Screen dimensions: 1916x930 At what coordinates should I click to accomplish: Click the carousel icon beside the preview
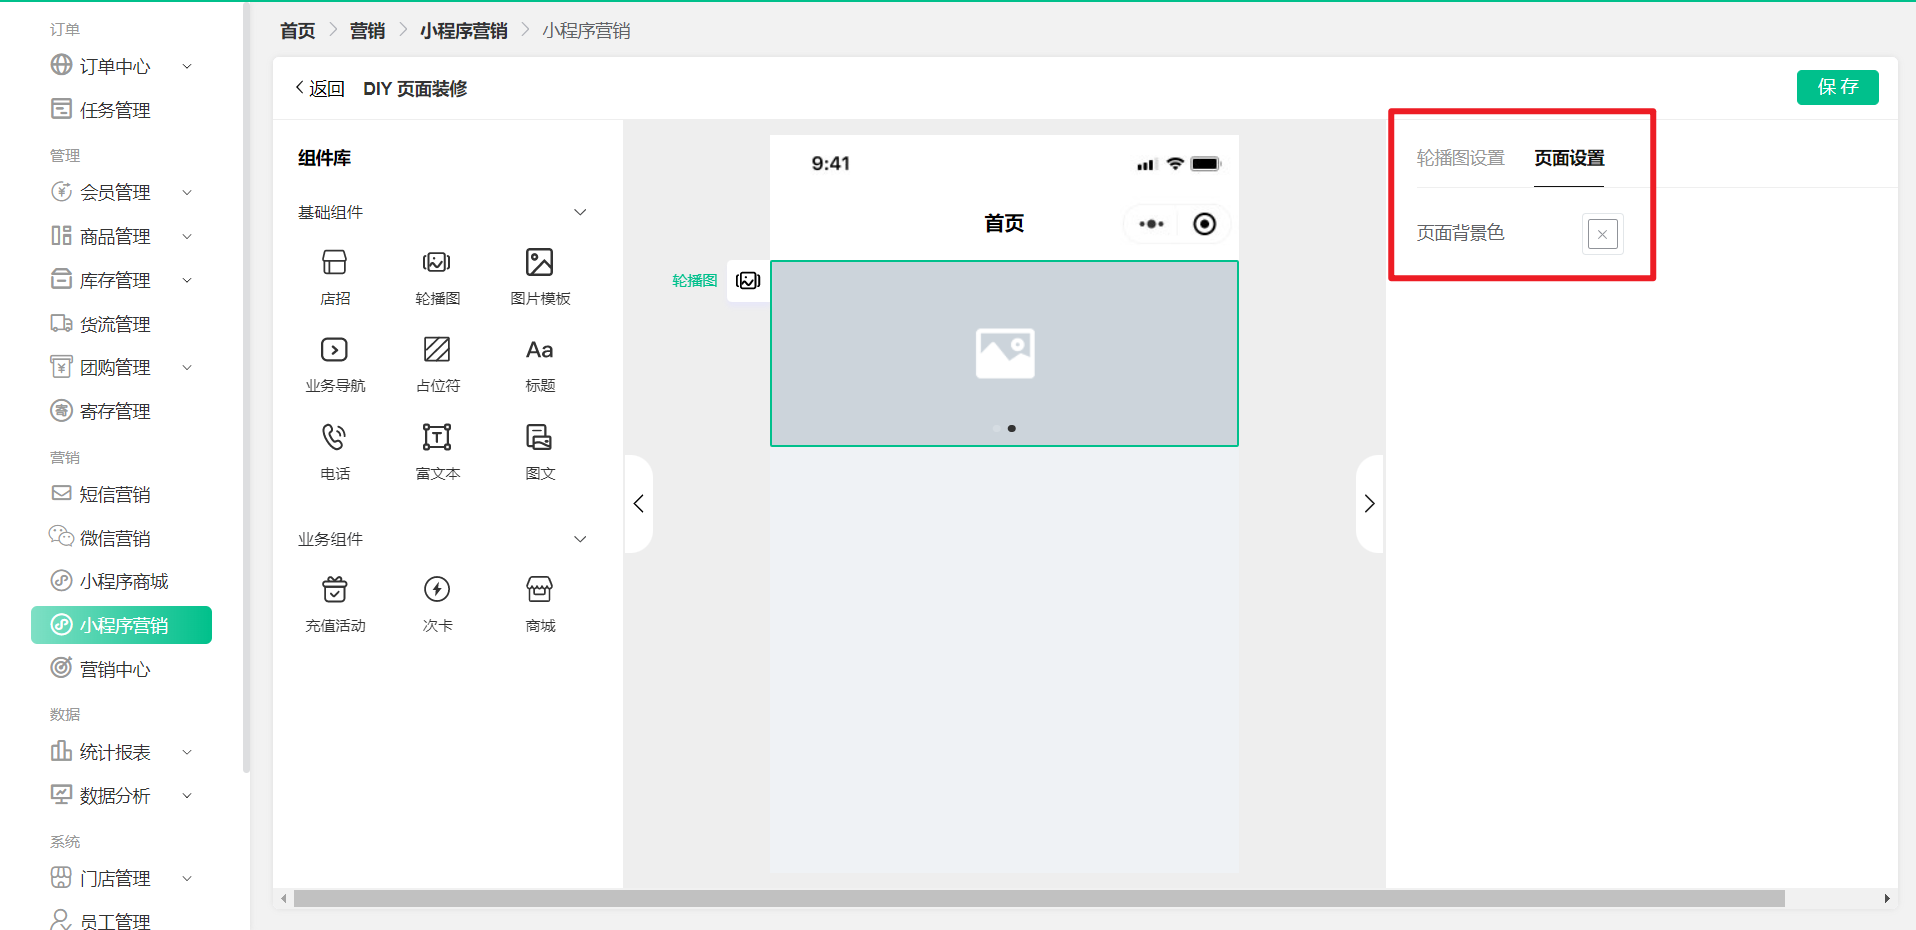(x=748, y=281)
